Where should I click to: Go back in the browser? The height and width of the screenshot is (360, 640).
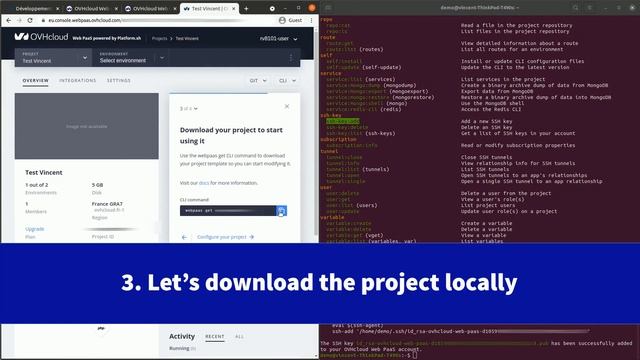point(9,20)
